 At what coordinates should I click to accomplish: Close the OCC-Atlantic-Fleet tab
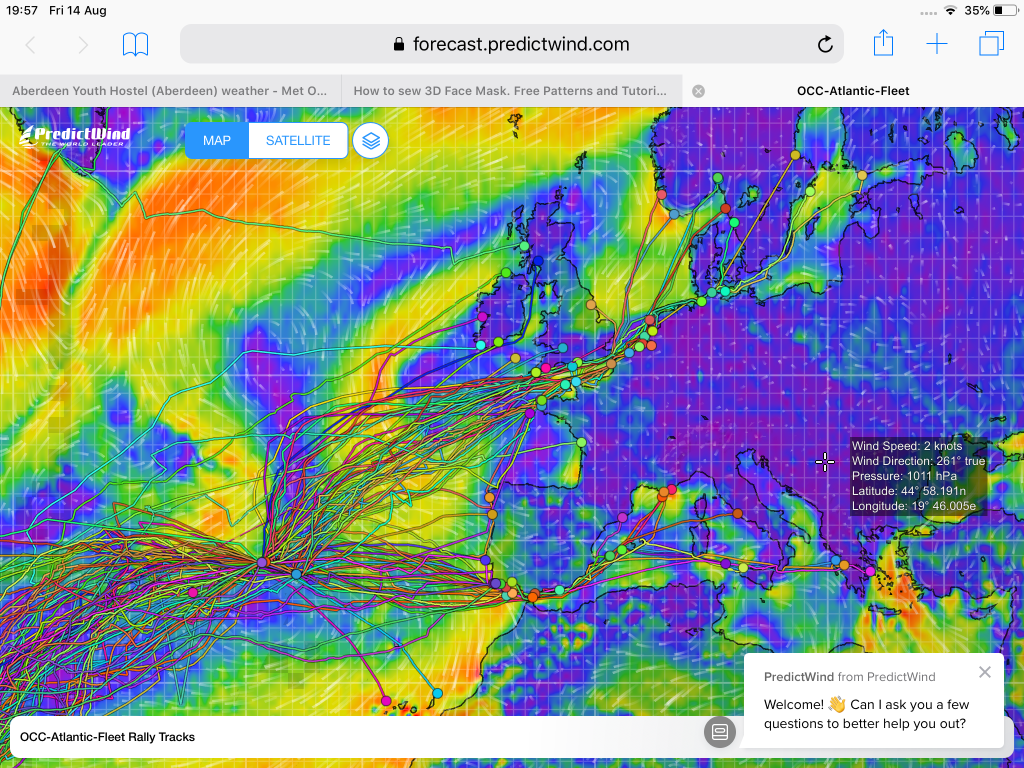pyautogui.click(x=698, y=91)
